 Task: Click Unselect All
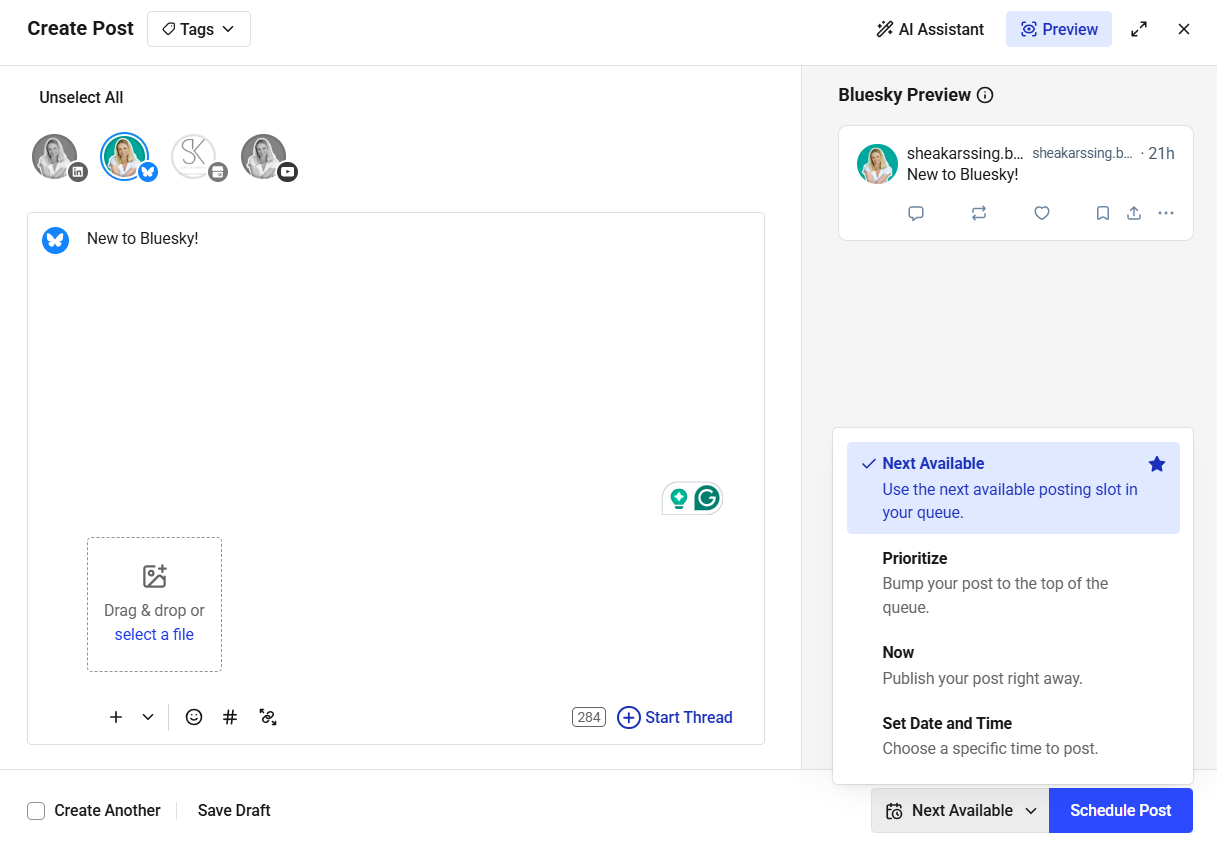(80, 97)
